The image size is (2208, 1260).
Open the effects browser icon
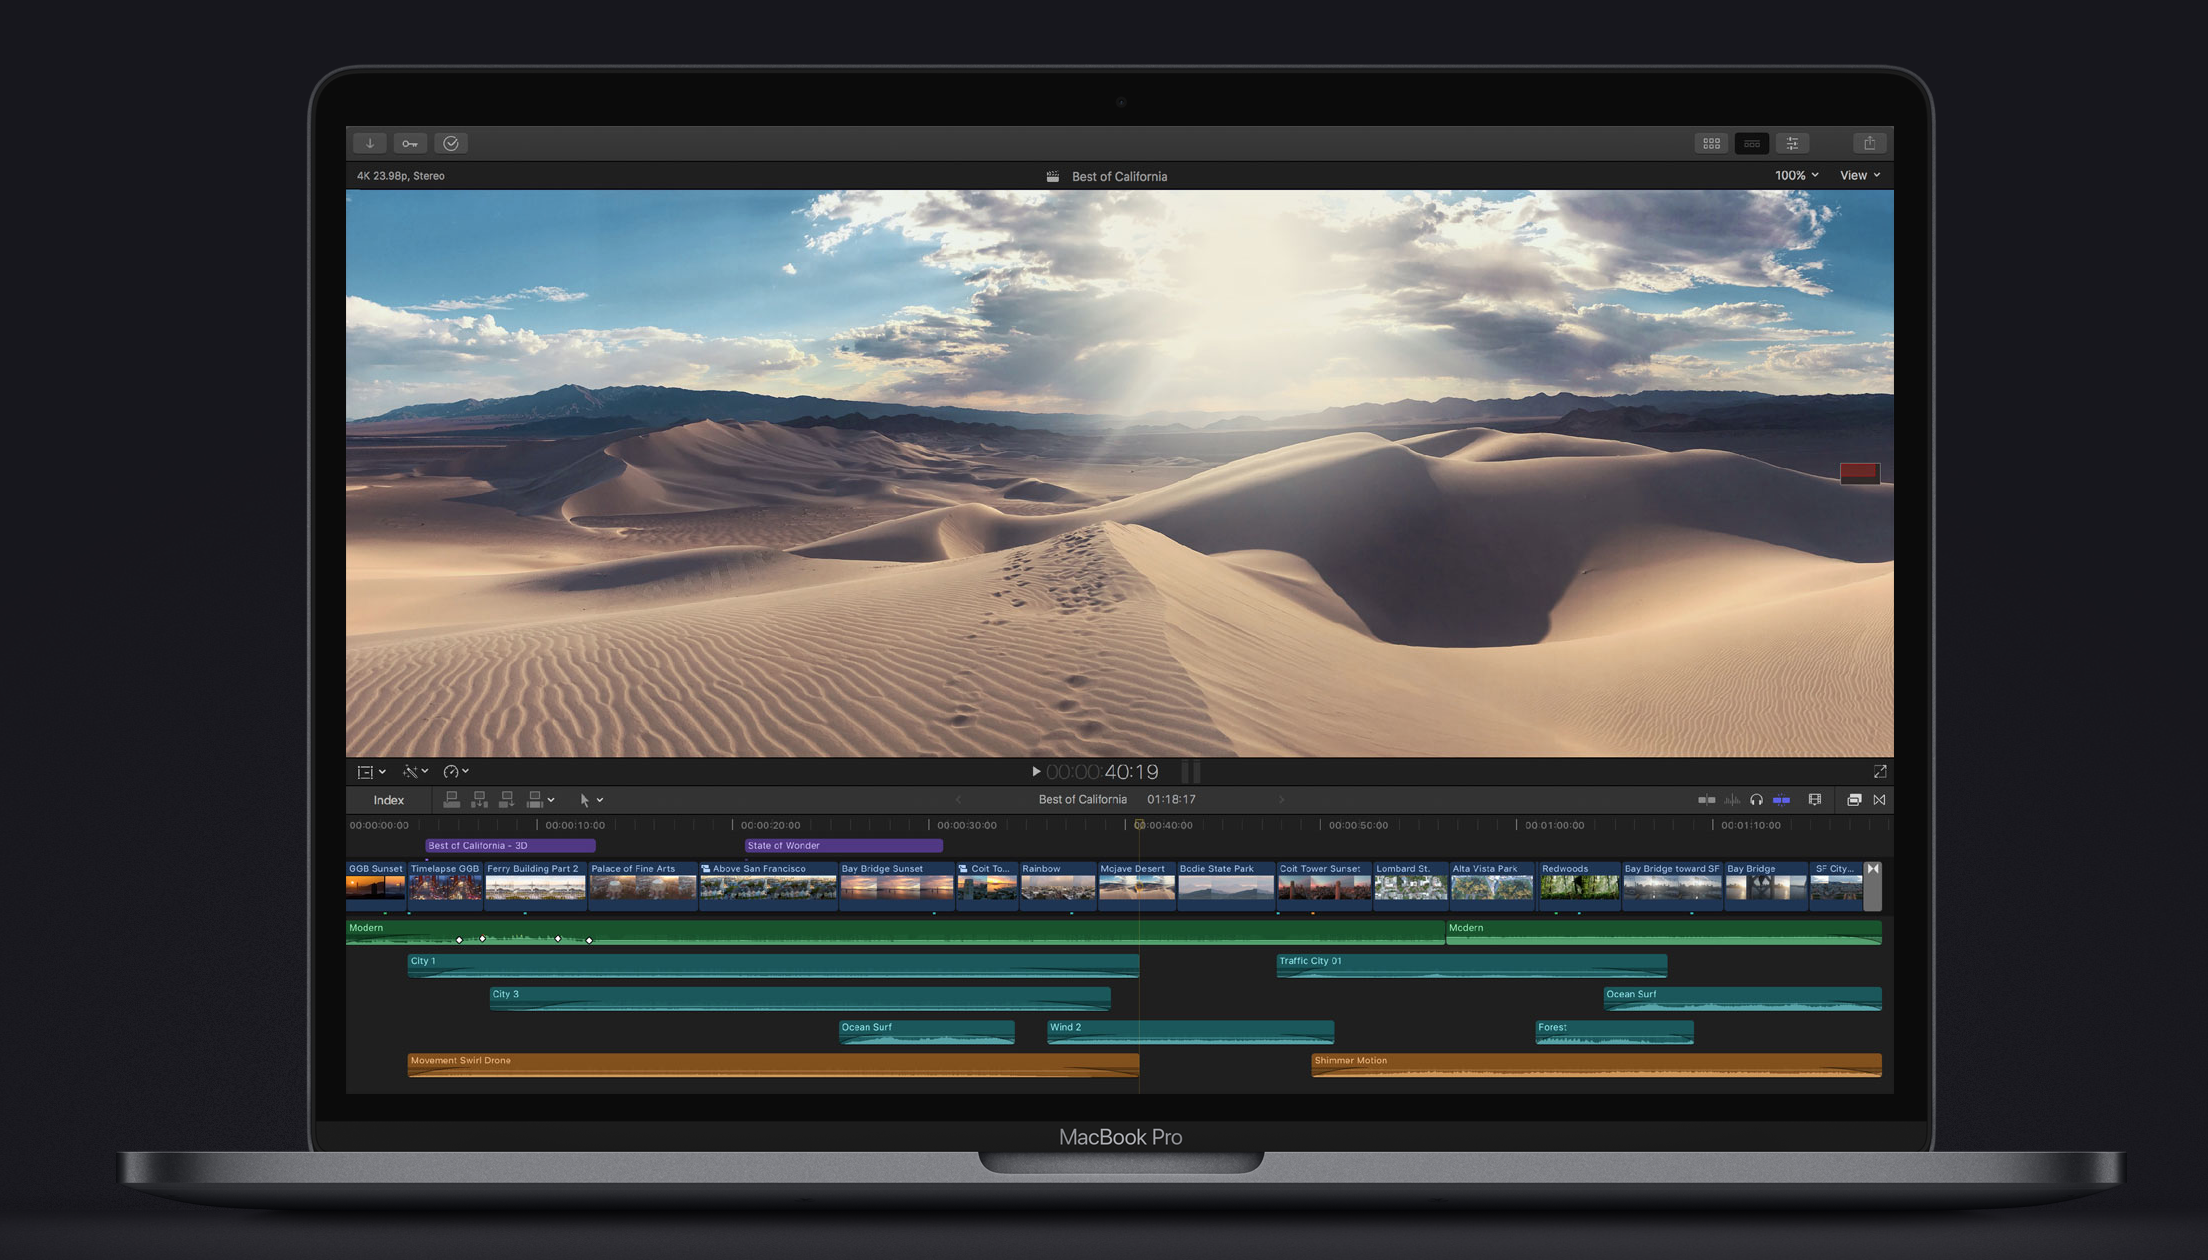click(x=1853, y=800)
